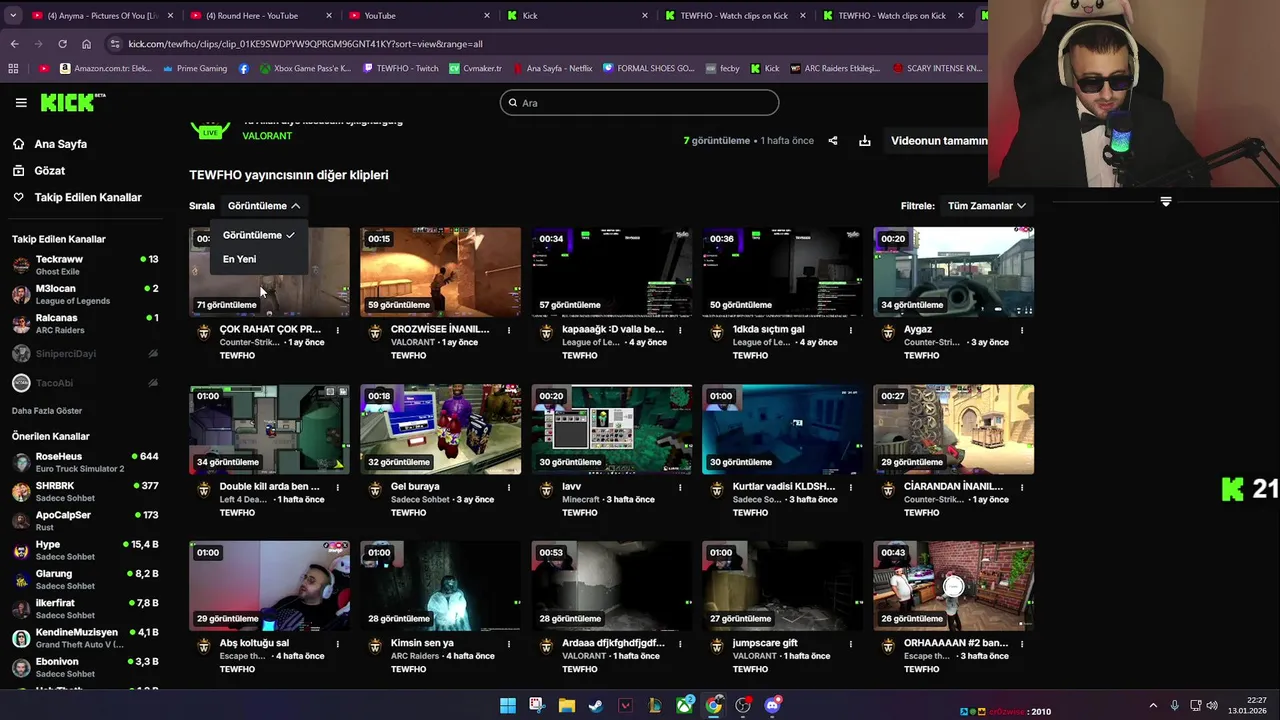Open the bookmarks bar apps grid
This screenshot has width=1280, height=720.
pos(13,69)
